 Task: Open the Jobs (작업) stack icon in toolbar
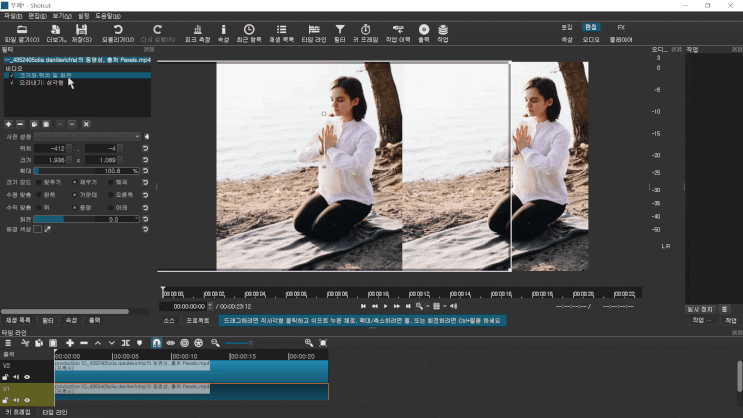click(x=443, y=29)
